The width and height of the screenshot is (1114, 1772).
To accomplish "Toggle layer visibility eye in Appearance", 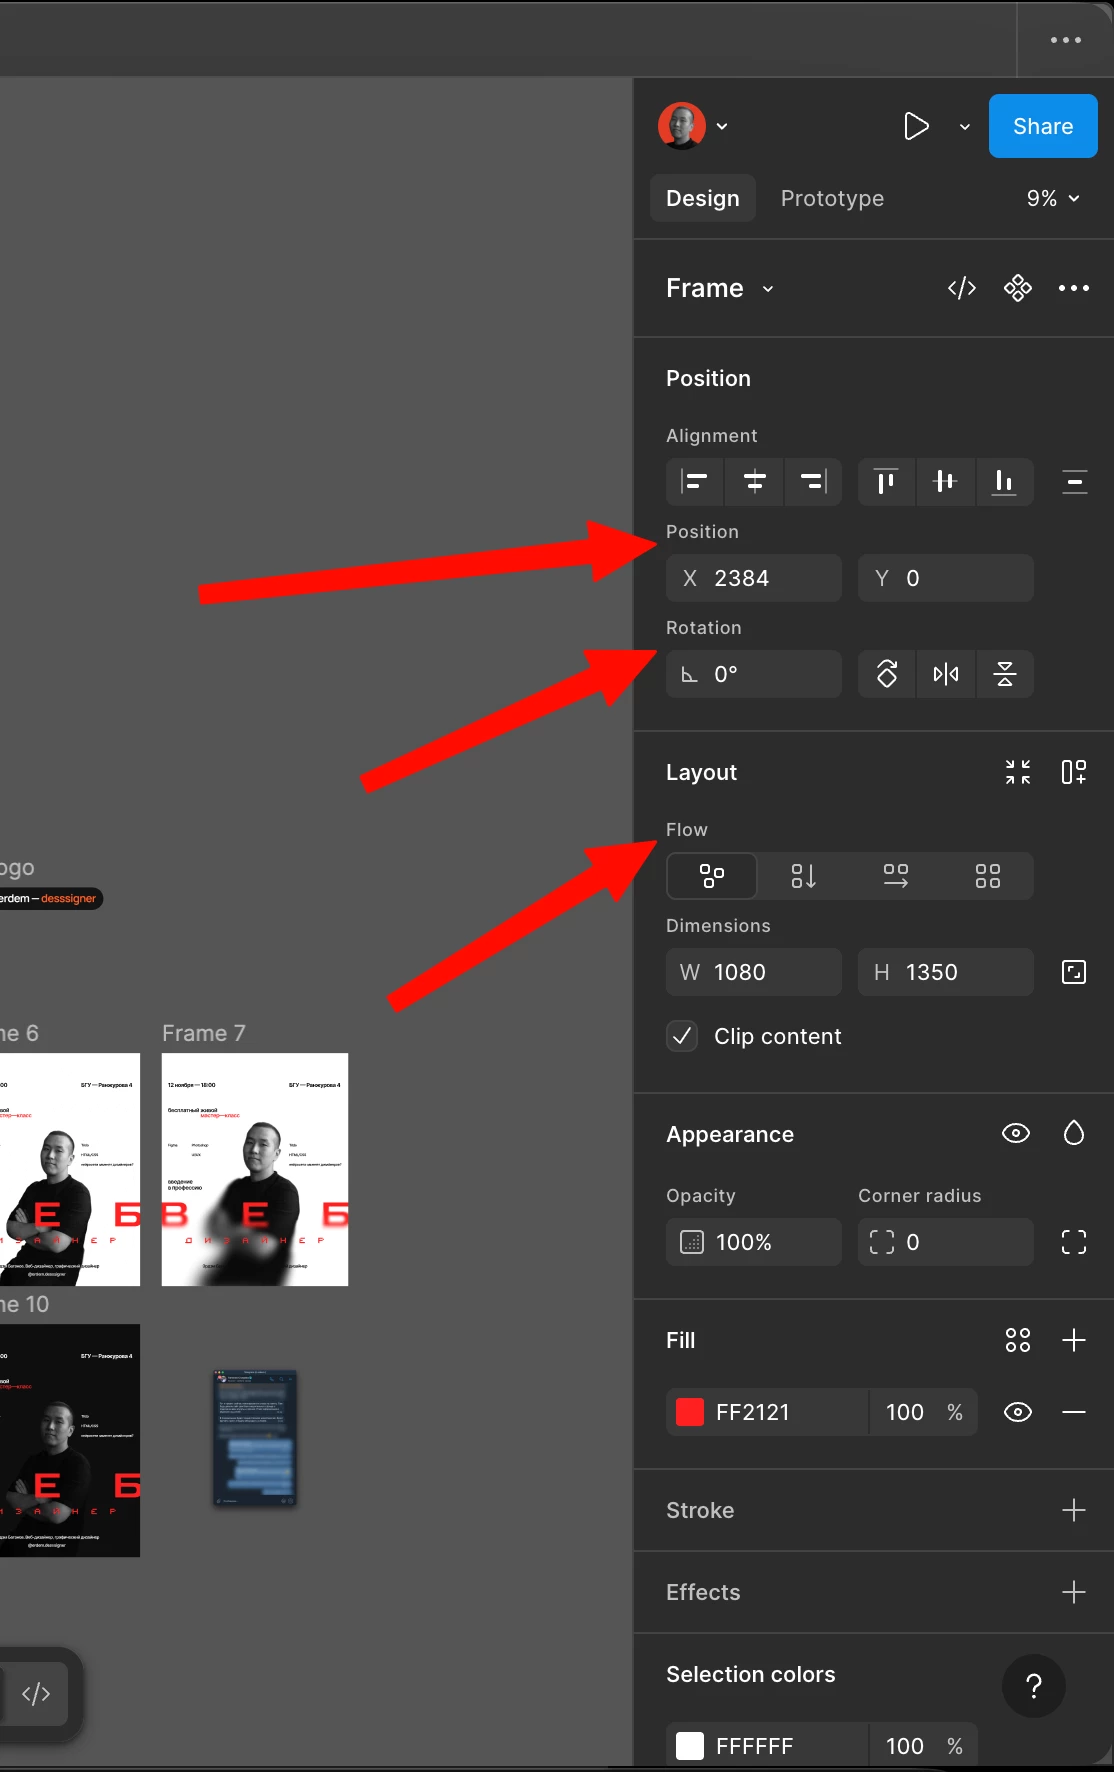I will point(1016,1133).
